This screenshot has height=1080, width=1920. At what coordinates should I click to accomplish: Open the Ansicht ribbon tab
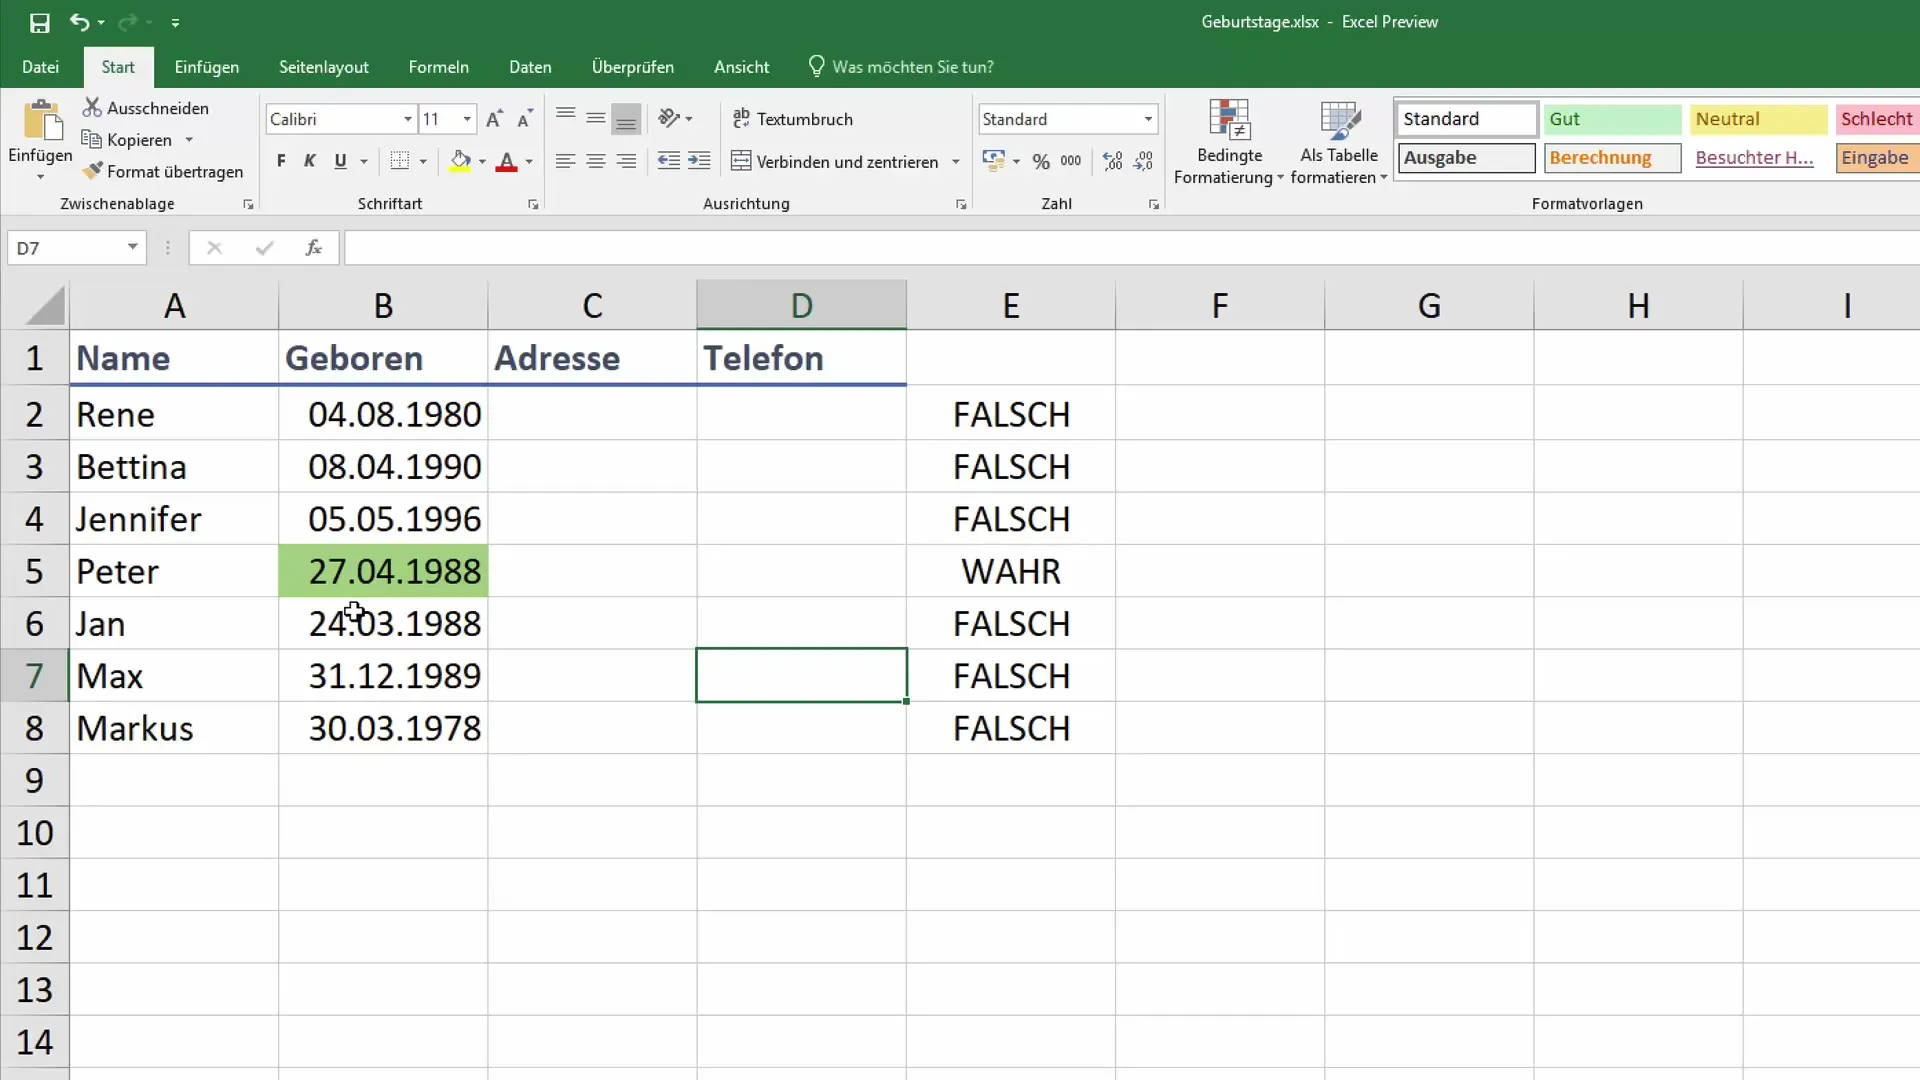[741, 67]
